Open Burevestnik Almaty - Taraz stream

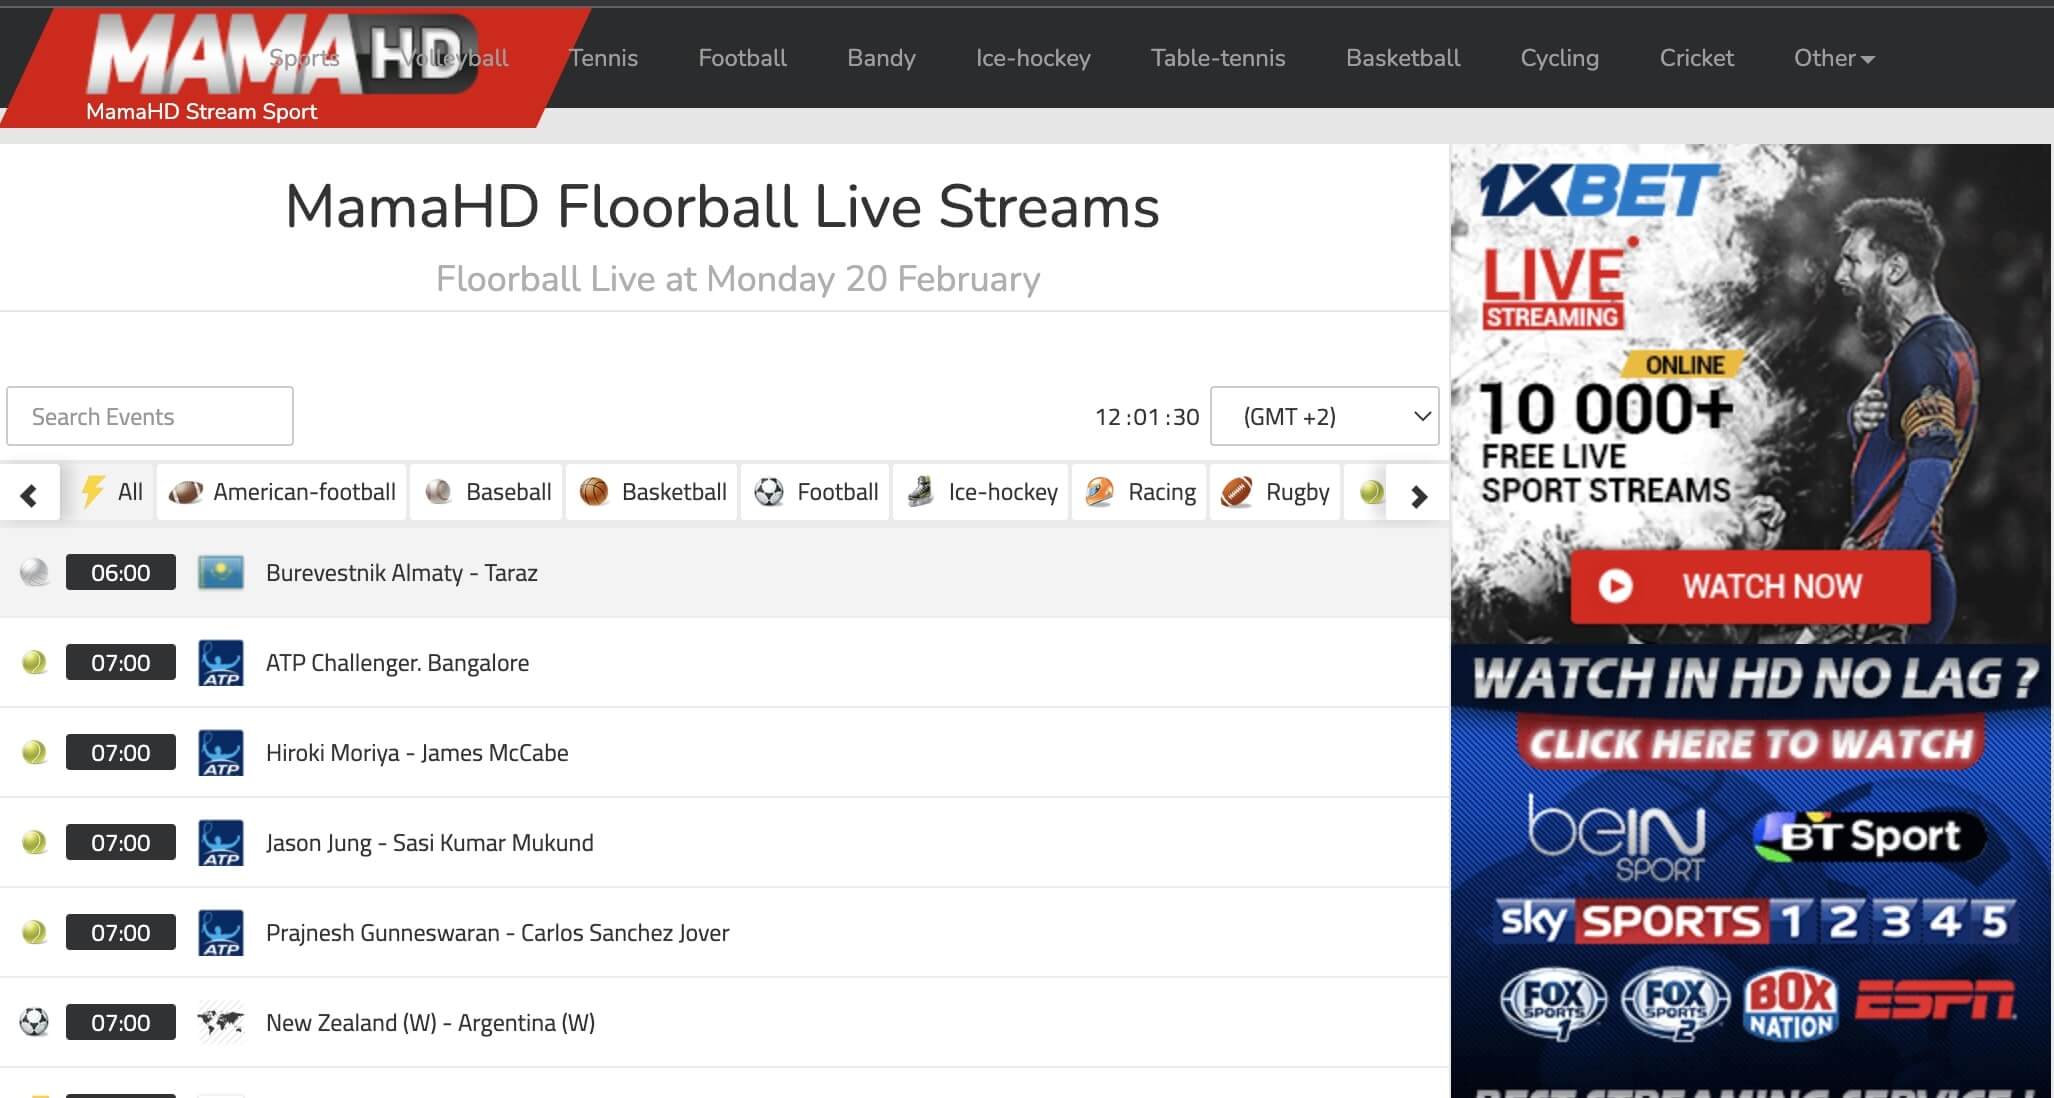coord(401,573)
